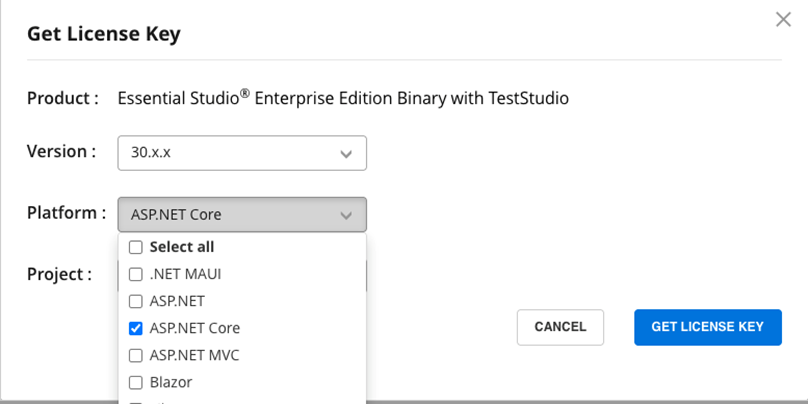Close the Get License Key dialog

pyautogui.click(x=783, y=20)
